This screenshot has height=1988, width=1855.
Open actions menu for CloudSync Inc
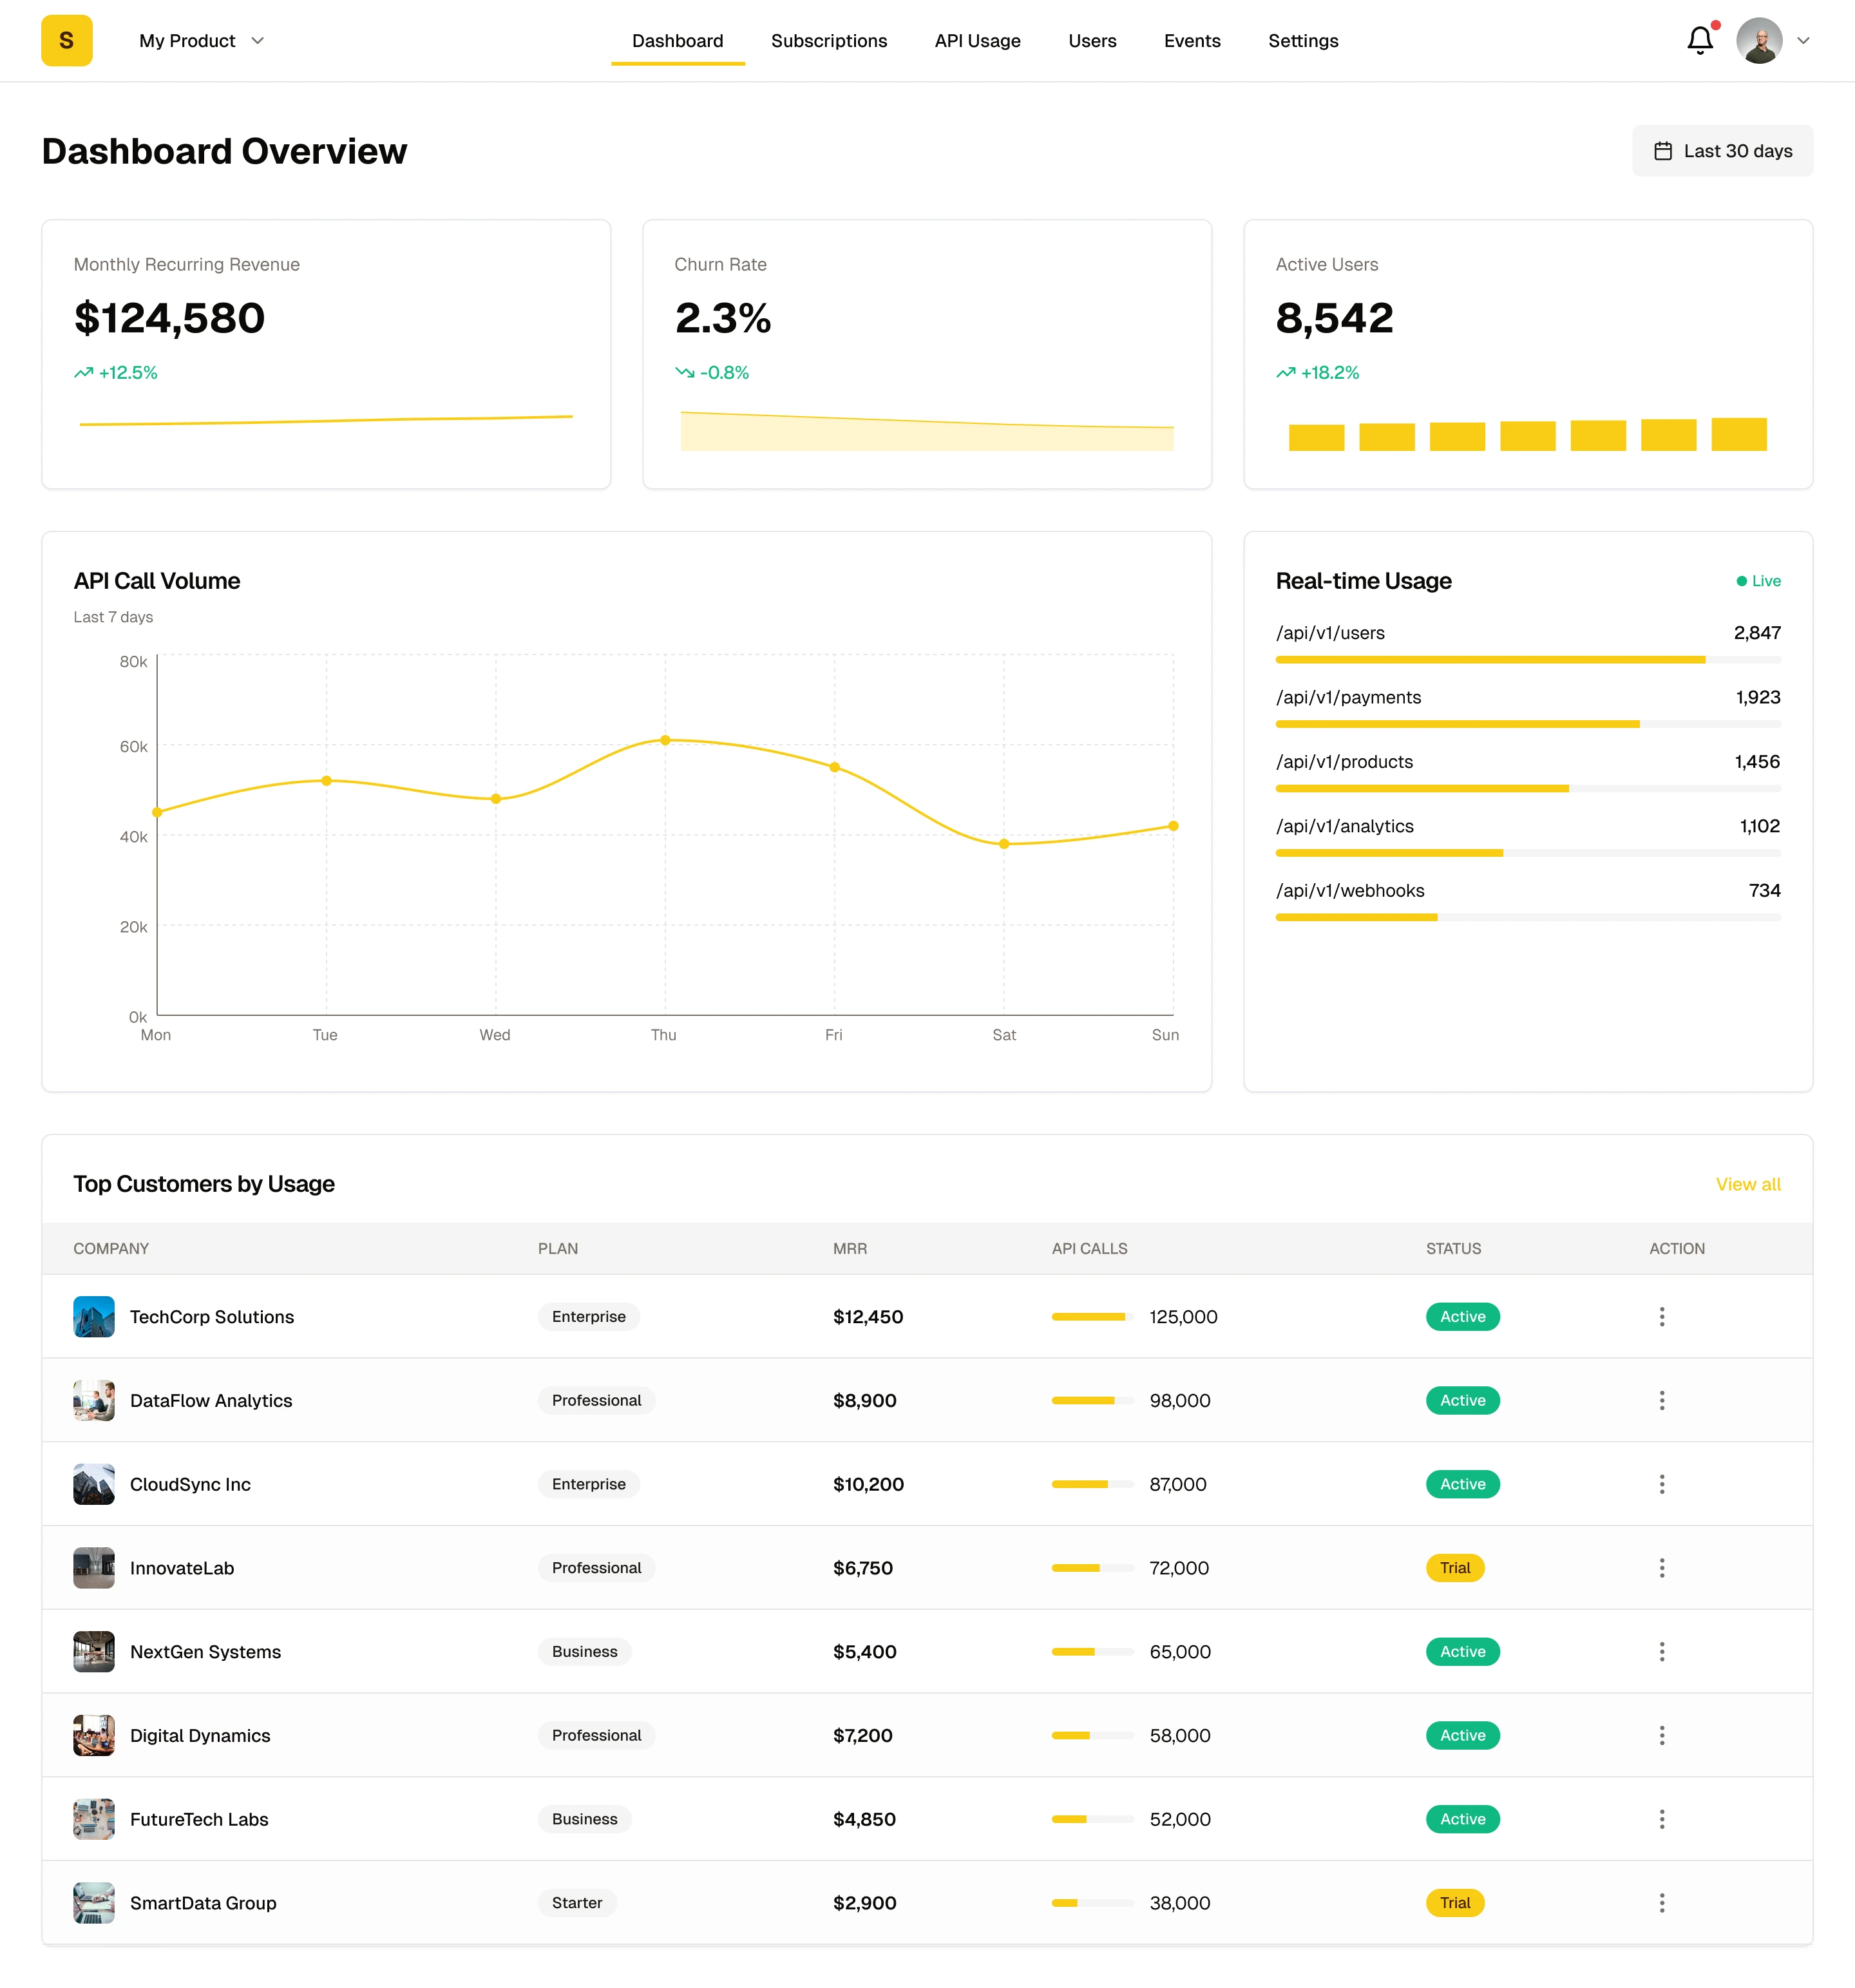[1661, 1484]
